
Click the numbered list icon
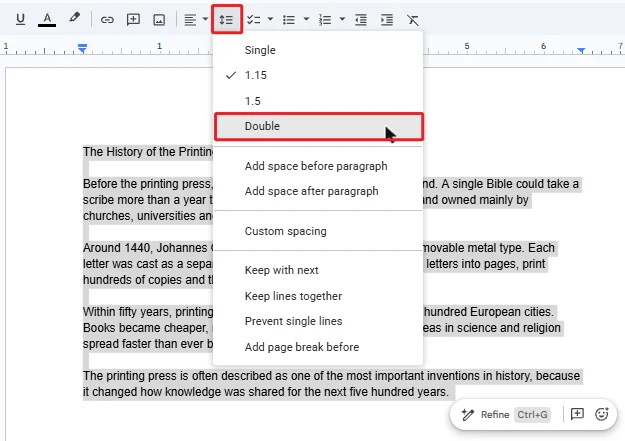click(325, 20)
